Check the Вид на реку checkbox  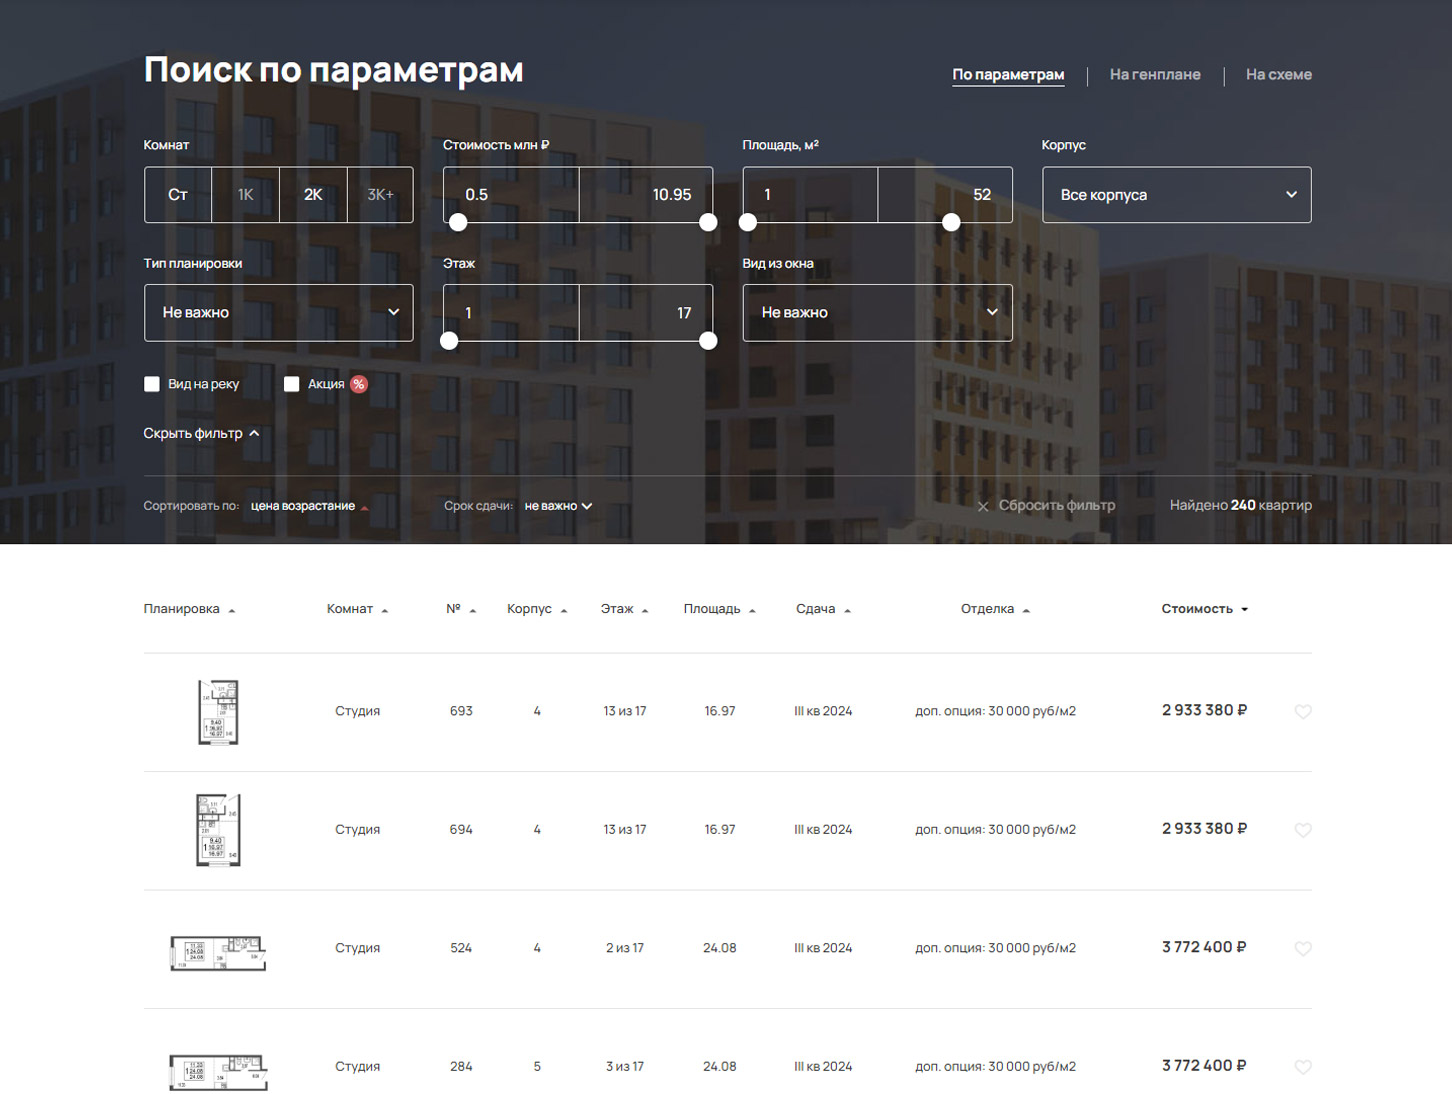[152, 384]
